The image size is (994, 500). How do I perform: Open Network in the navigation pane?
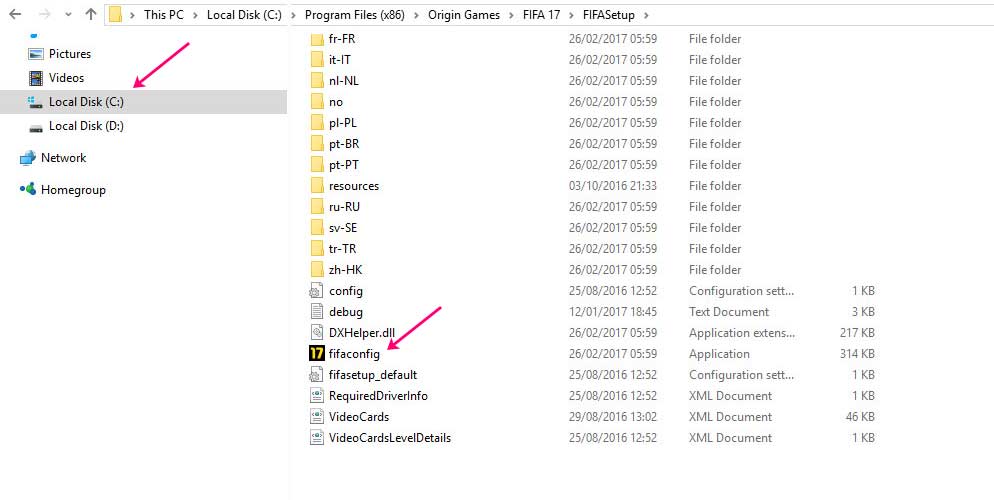tap(63, 158)
